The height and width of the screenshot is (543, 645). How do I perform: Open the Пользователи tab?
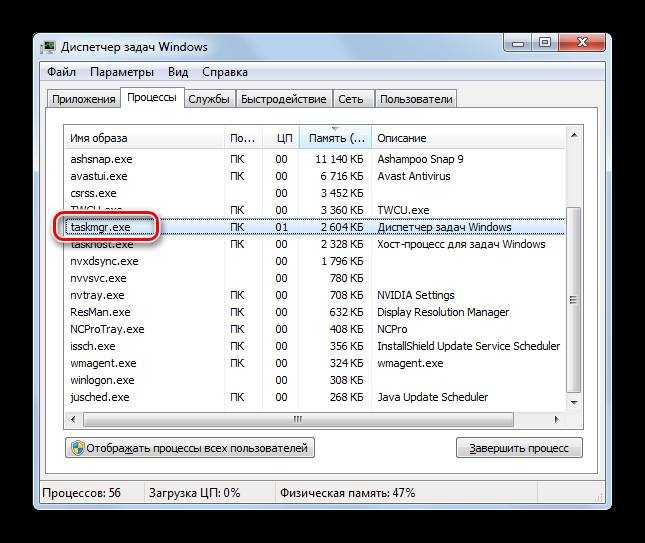(x=416, y=99)
